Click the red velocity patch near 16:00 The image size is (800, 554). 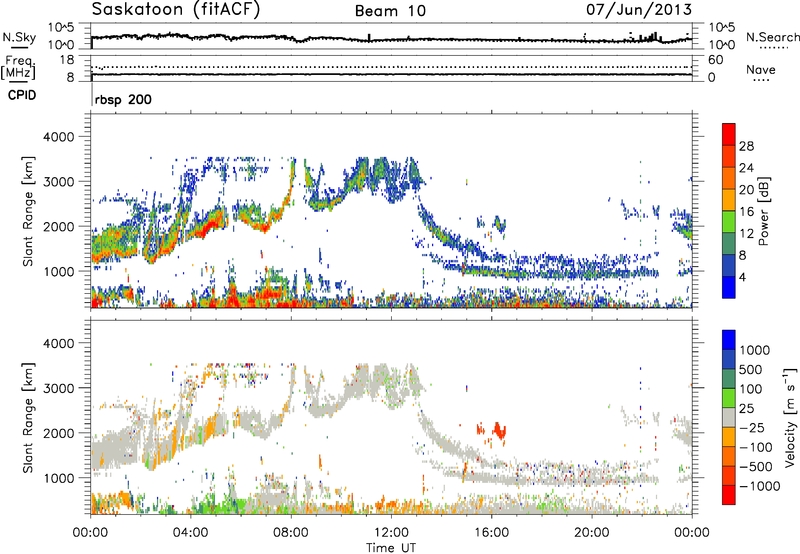click(499, 430)
